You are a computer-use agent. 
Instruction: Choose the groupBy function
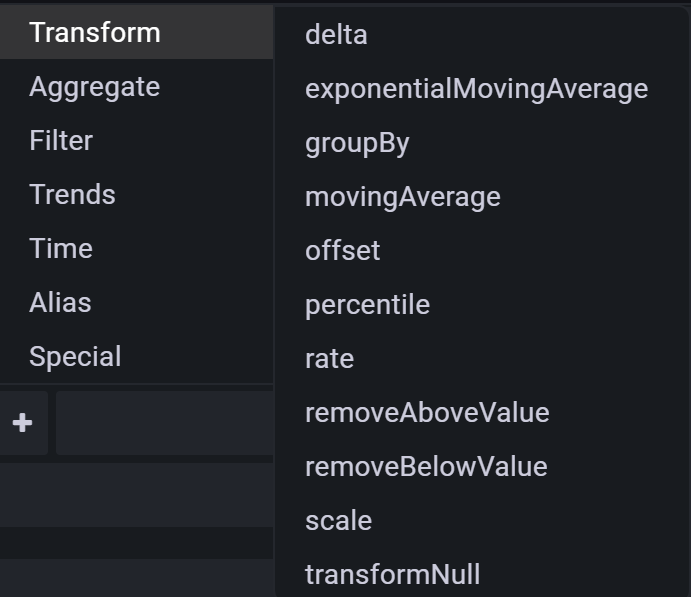357,143
